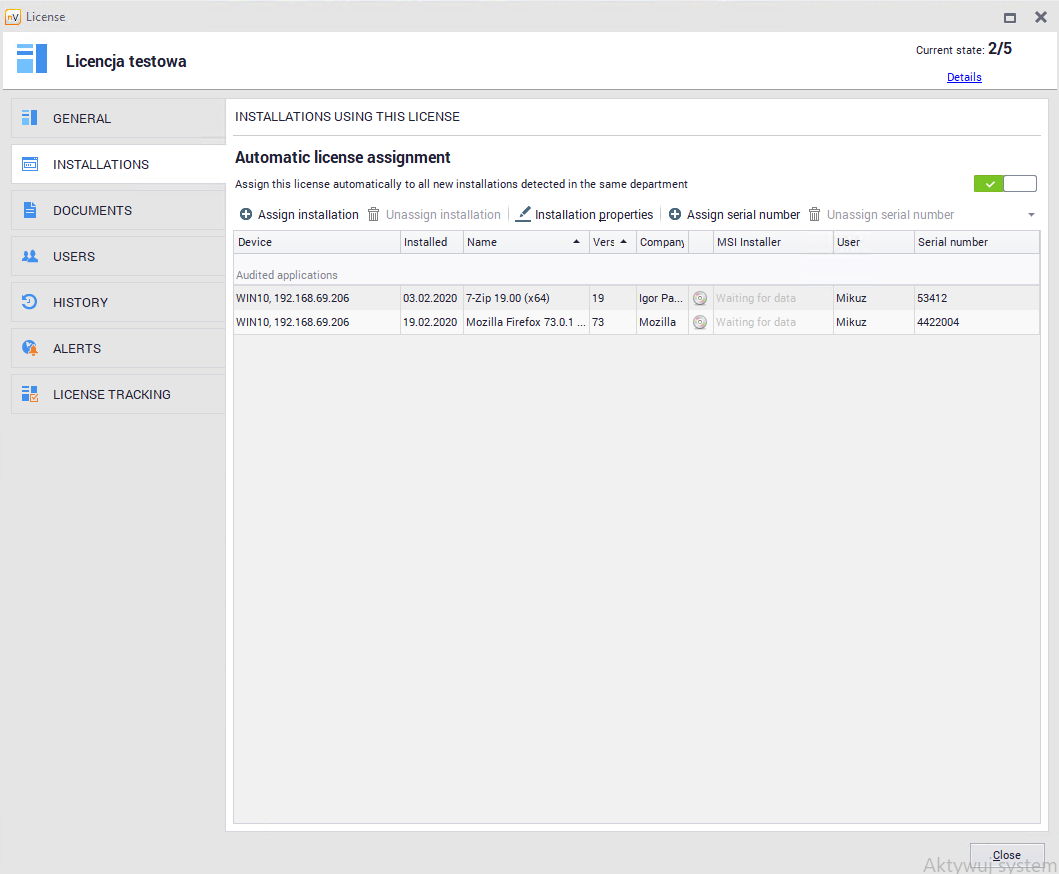Switch to the Documents tab
1059x874 pixels.
click(x=92, y=210)
